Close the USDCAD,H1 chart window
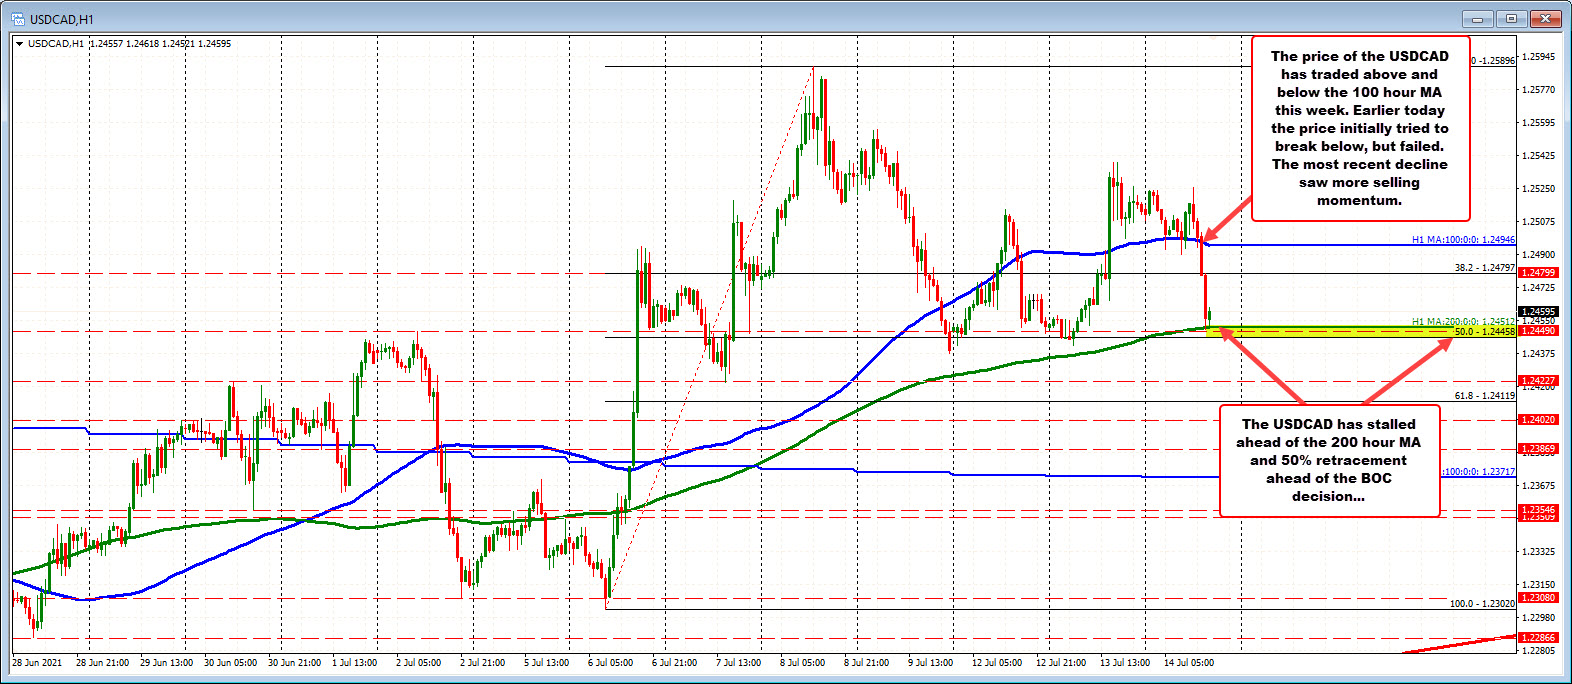The width and height of the screenshot is (1572, 684). tap(1545, 18)
